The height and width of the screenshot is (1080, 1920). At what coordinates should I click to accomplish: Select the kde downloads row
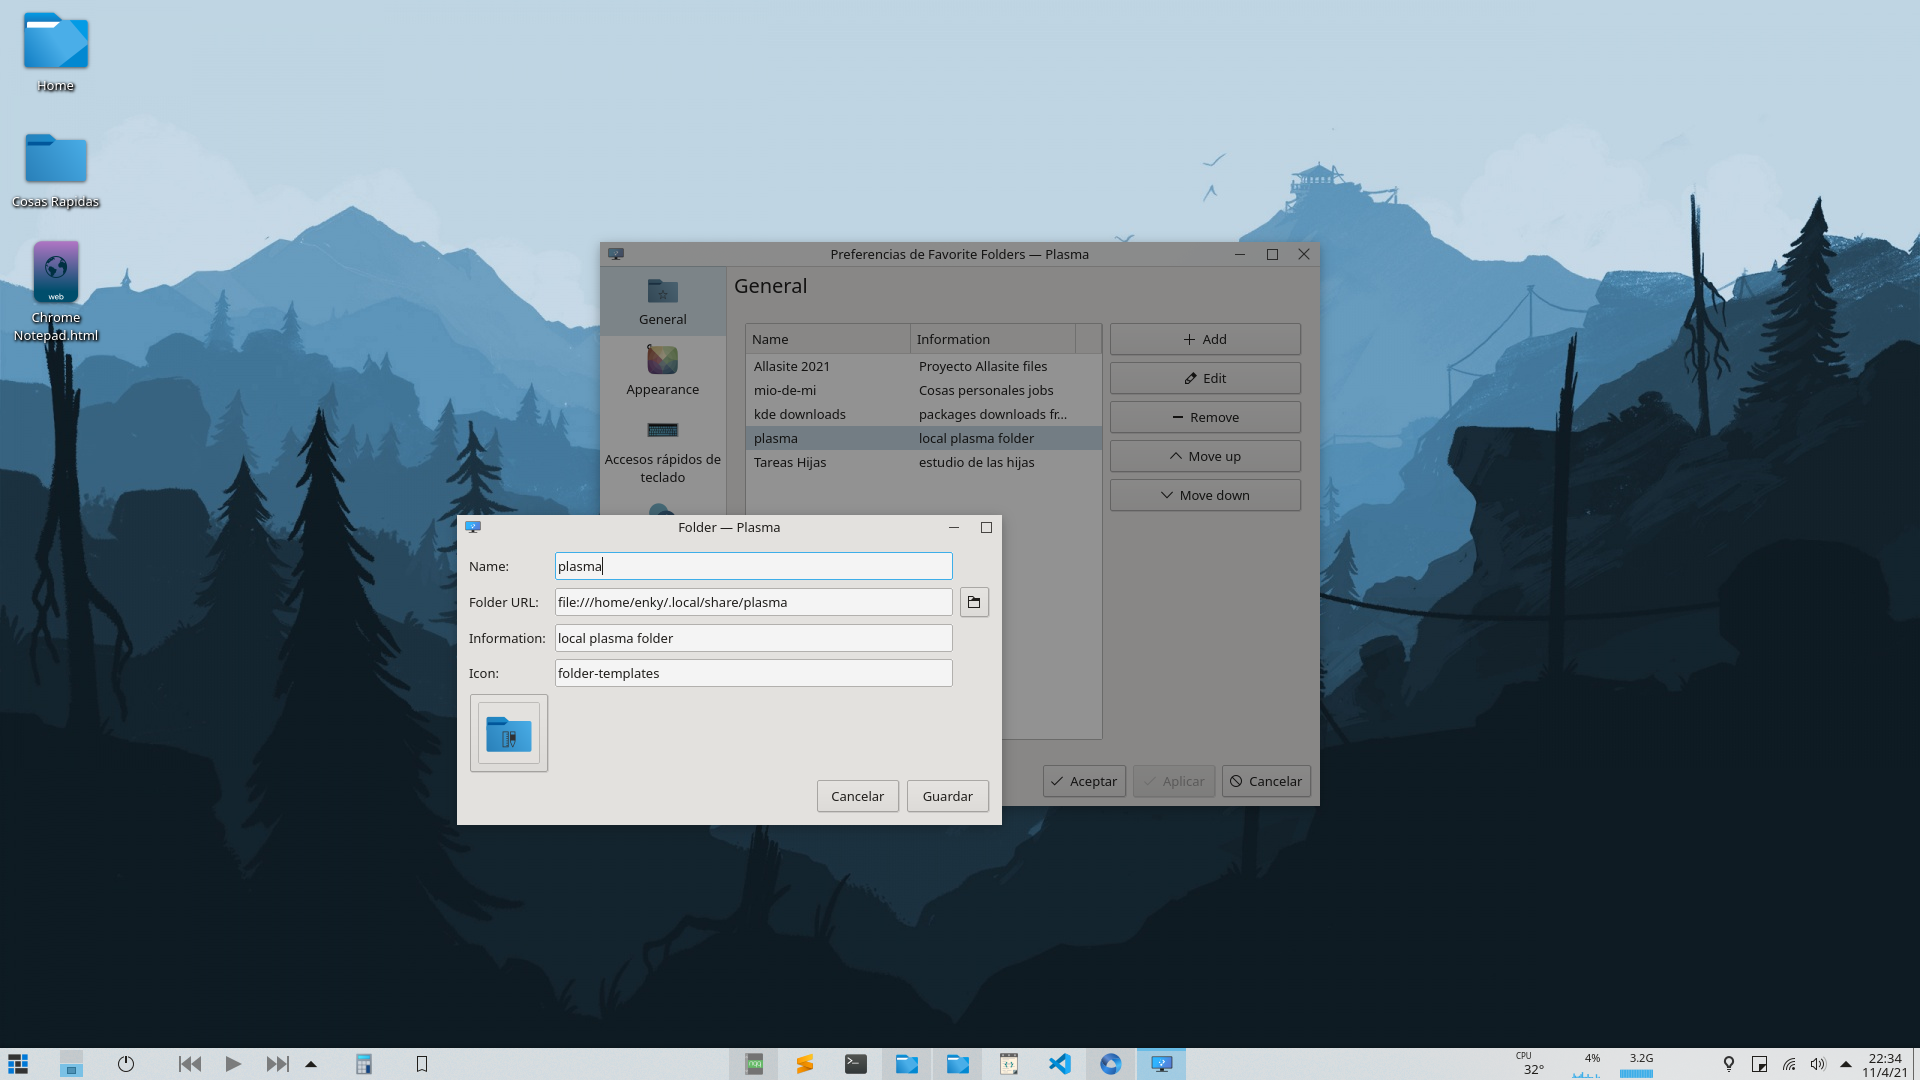pos(924,414)
